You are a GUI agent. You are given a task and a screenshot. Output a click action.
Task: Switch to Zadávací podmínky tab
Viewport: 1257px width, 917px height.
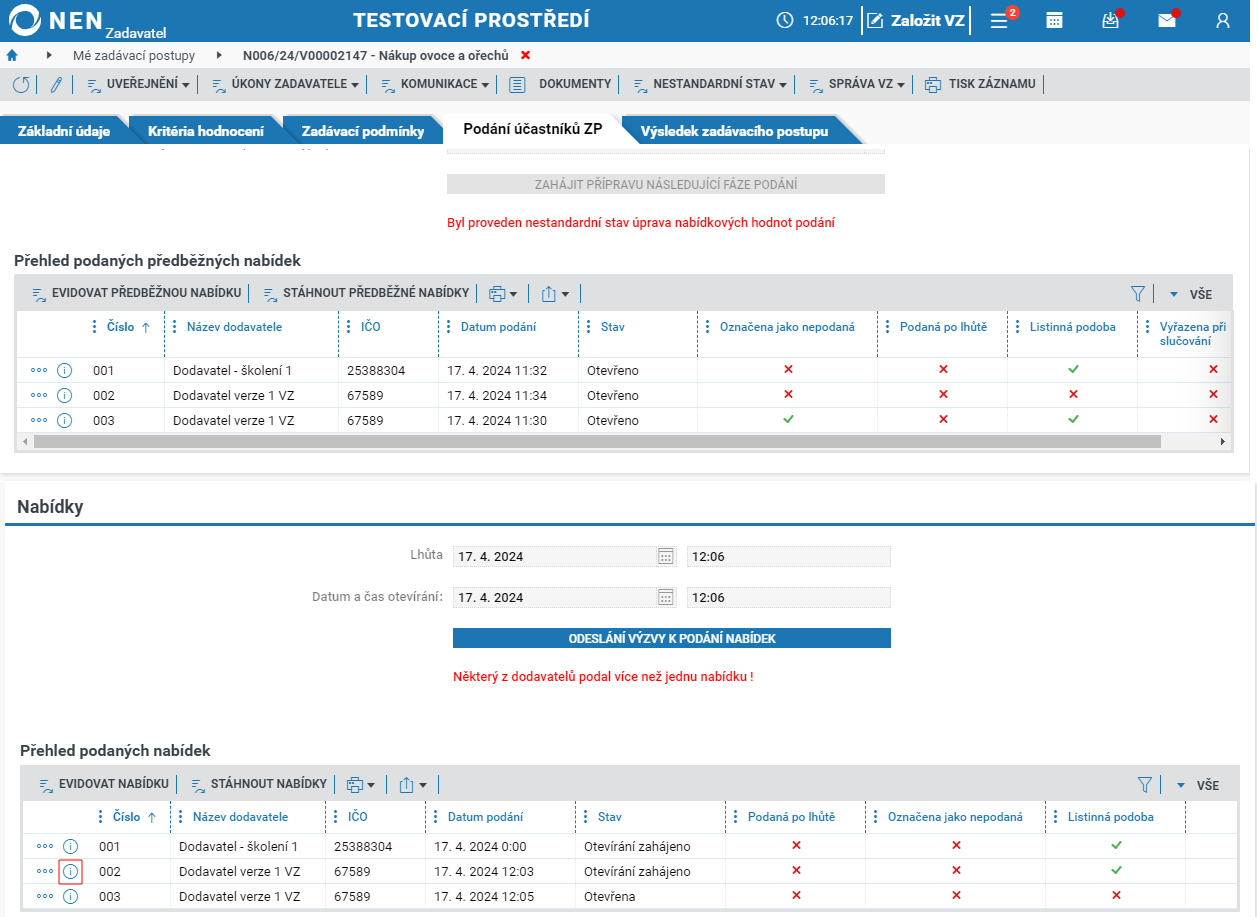[363, 131]
